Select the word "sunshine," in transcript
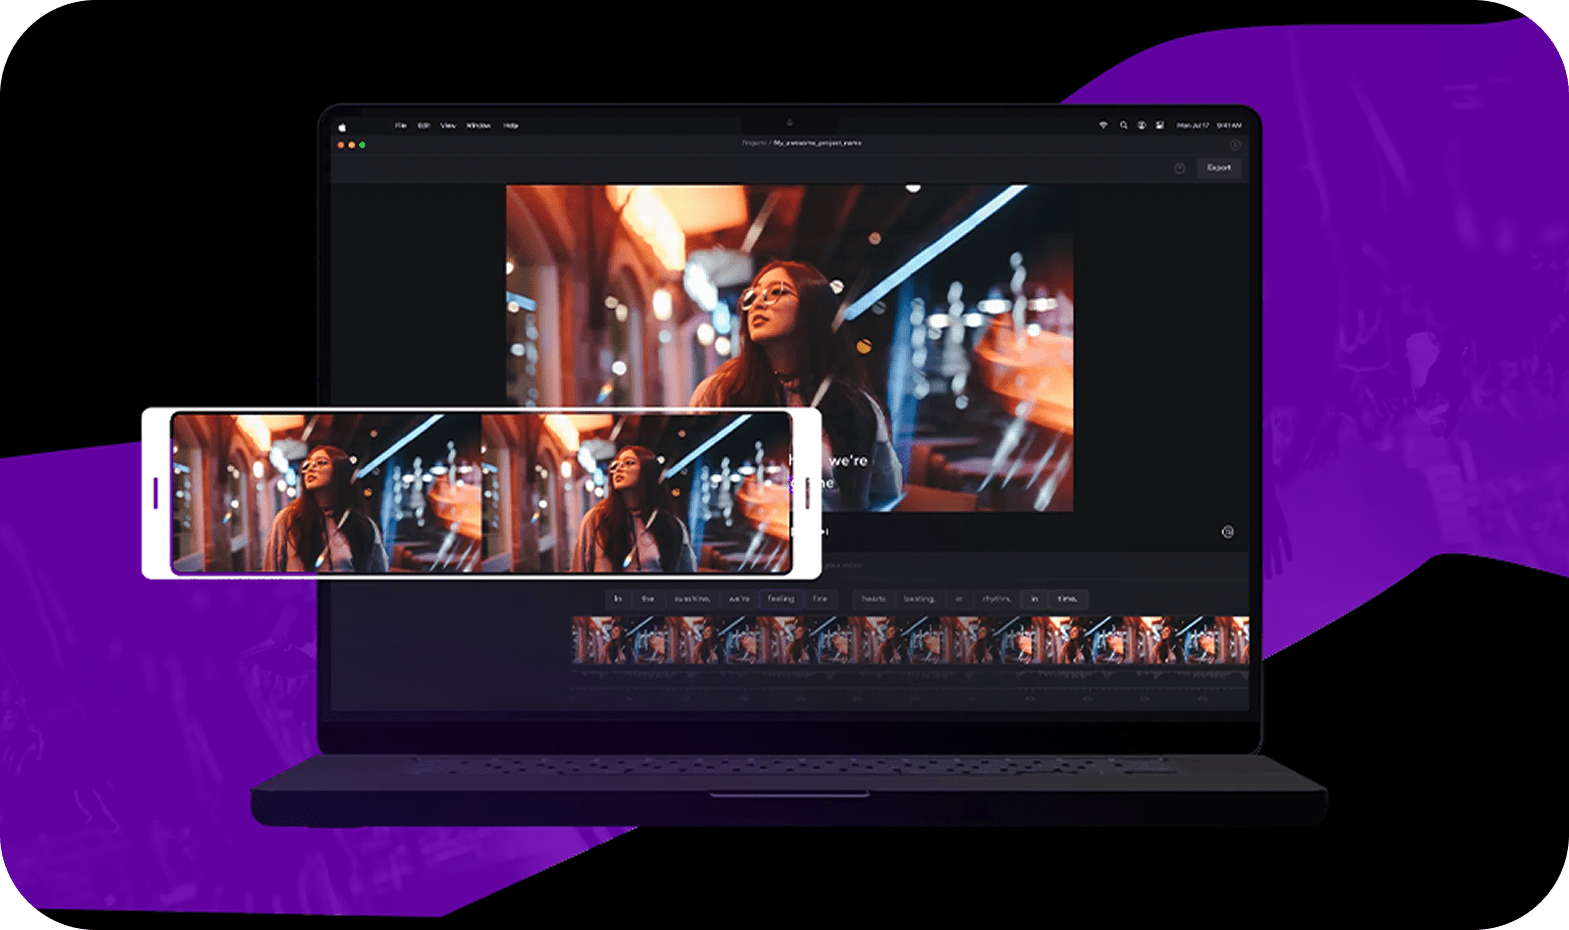This screenshot has height=930, width=1569. pos(692,599)
